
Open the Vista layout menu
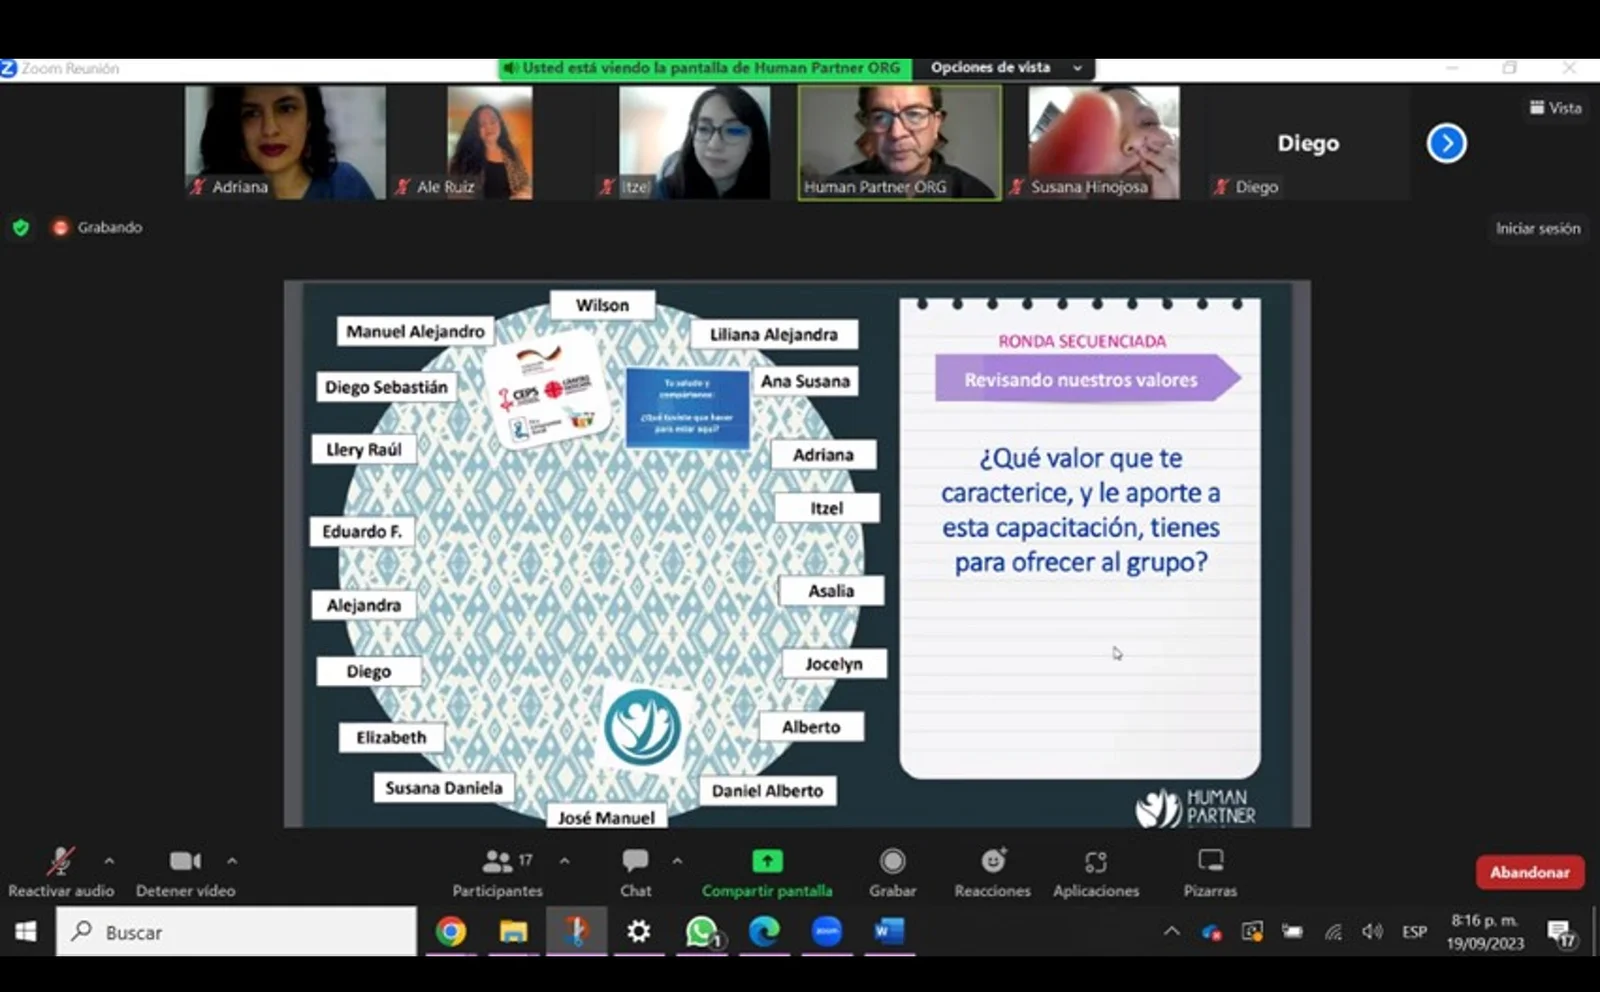pyautogui.click(x=1555, y=108)
